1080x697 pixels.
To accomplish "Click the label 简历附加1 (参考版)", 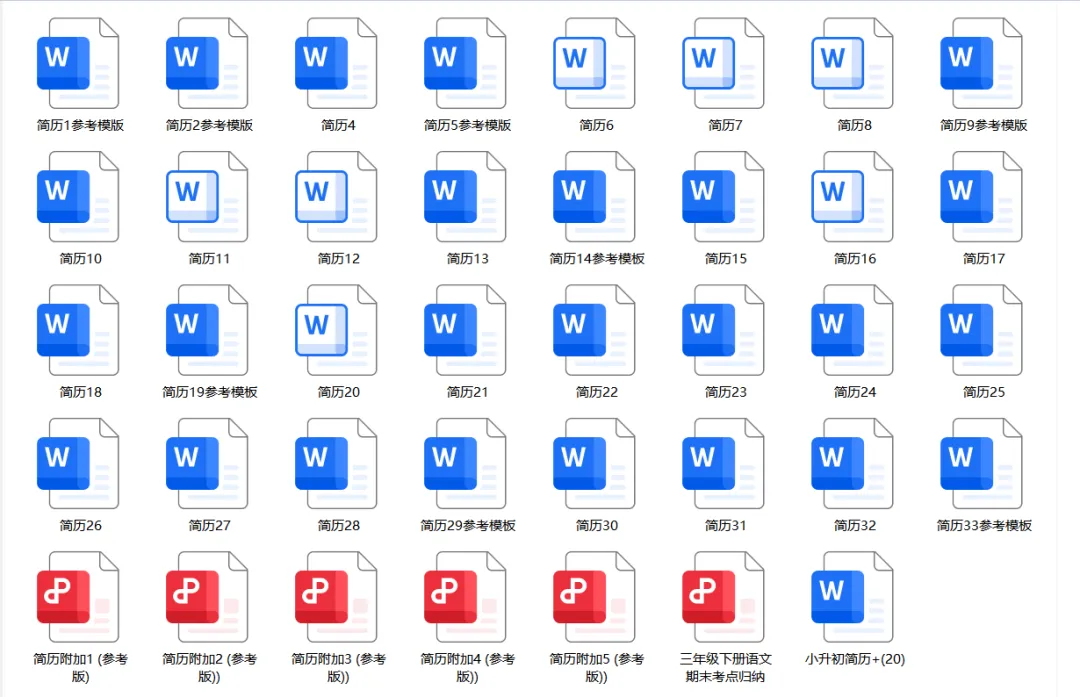I will pyautogui.click(x=81, y=667).
